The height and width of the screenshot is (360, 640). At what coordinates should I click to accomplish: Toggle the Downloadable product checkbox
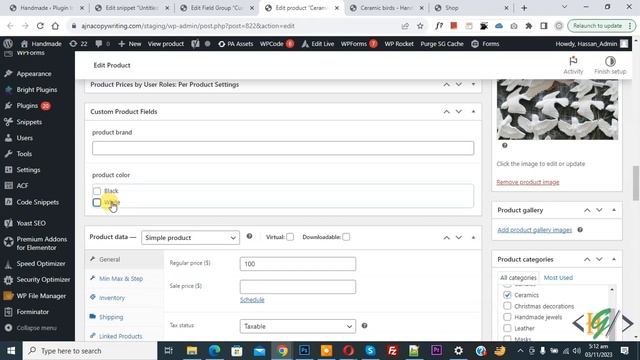pos(346,237)
